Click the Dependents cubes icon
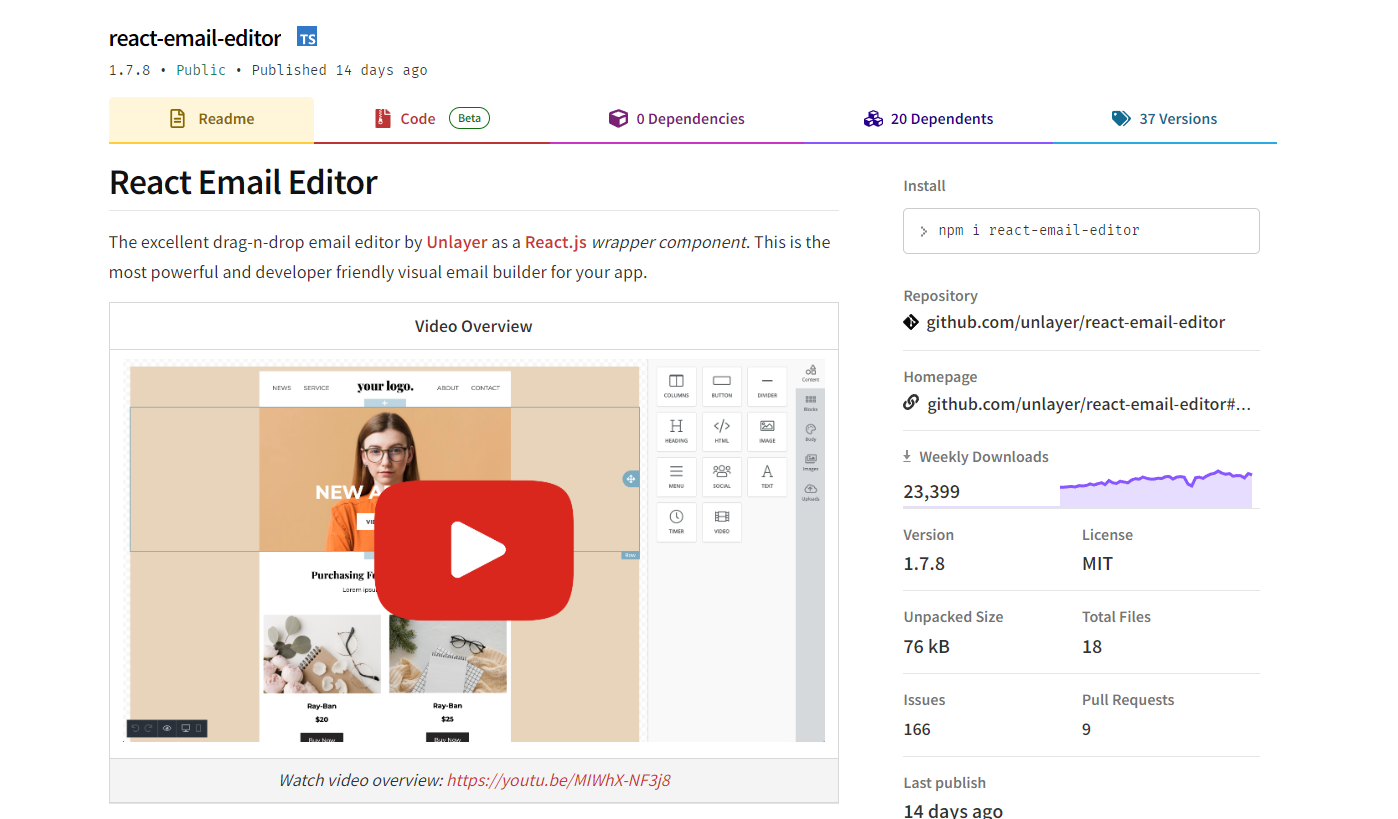Image resolution: width=1398 pixels, height=819 pixels. tap(873, 119)
